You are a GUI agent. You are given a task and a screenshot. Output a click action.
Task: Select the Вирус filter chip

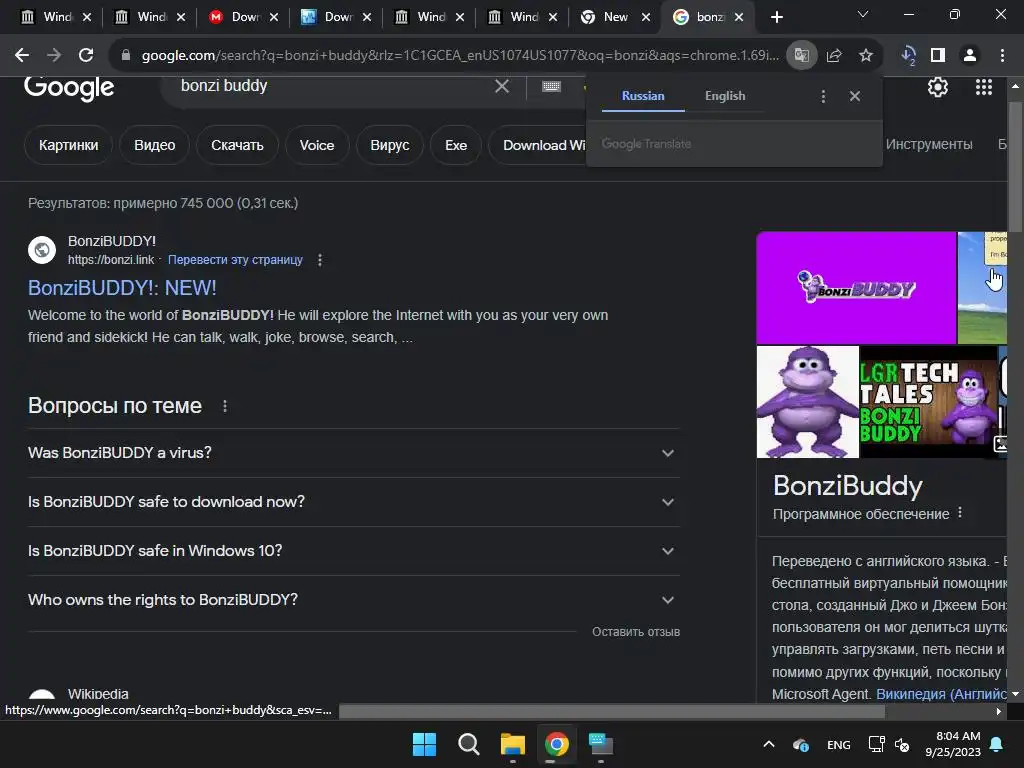click(390, 145)
